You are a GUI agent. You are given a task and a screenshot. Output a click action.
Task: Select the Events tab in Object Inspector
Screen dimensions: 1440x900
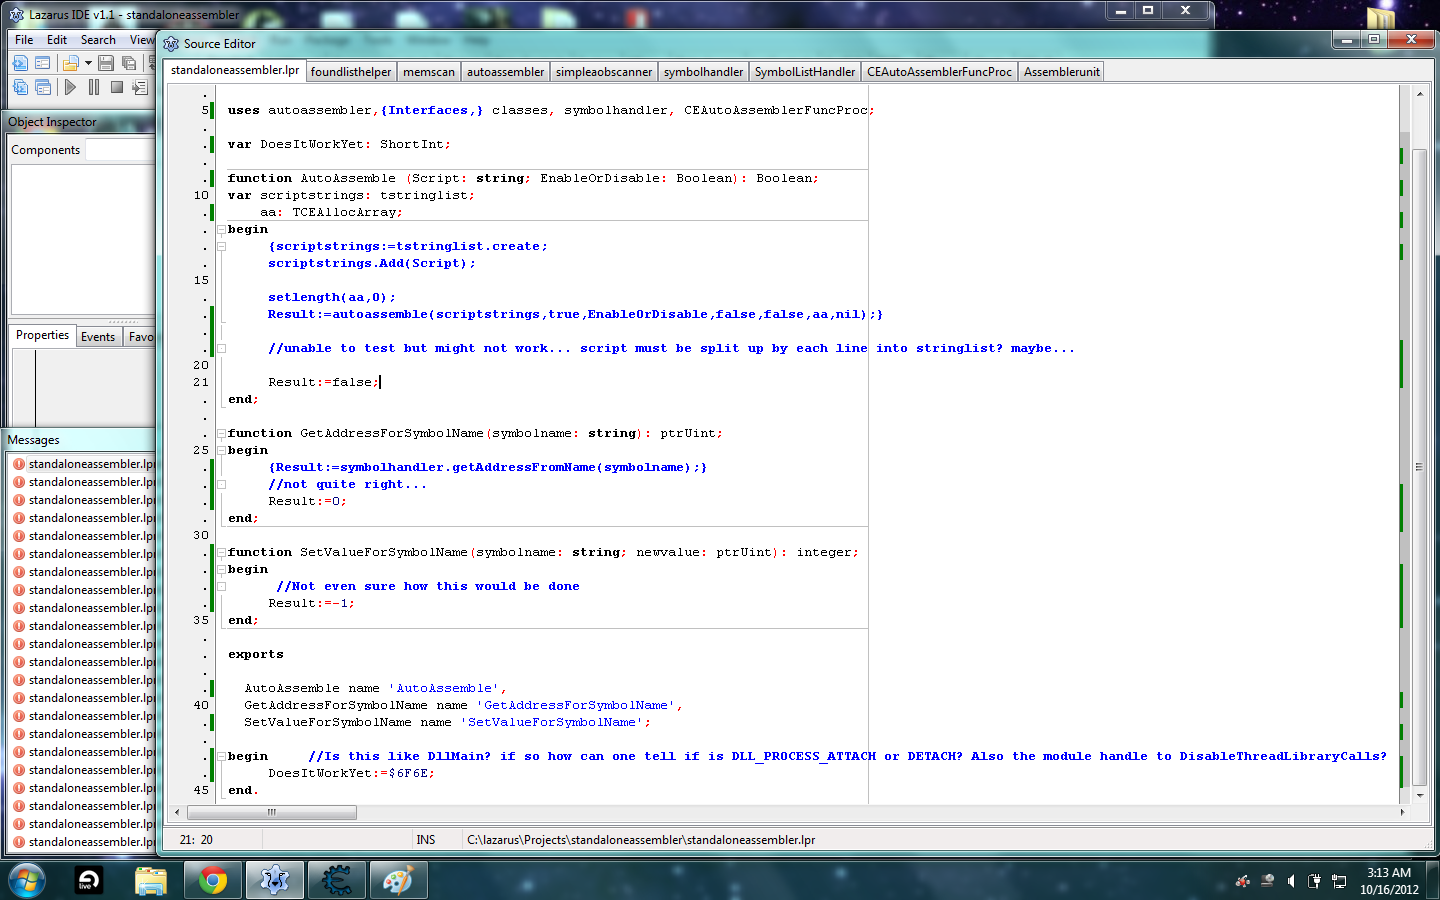98,337
